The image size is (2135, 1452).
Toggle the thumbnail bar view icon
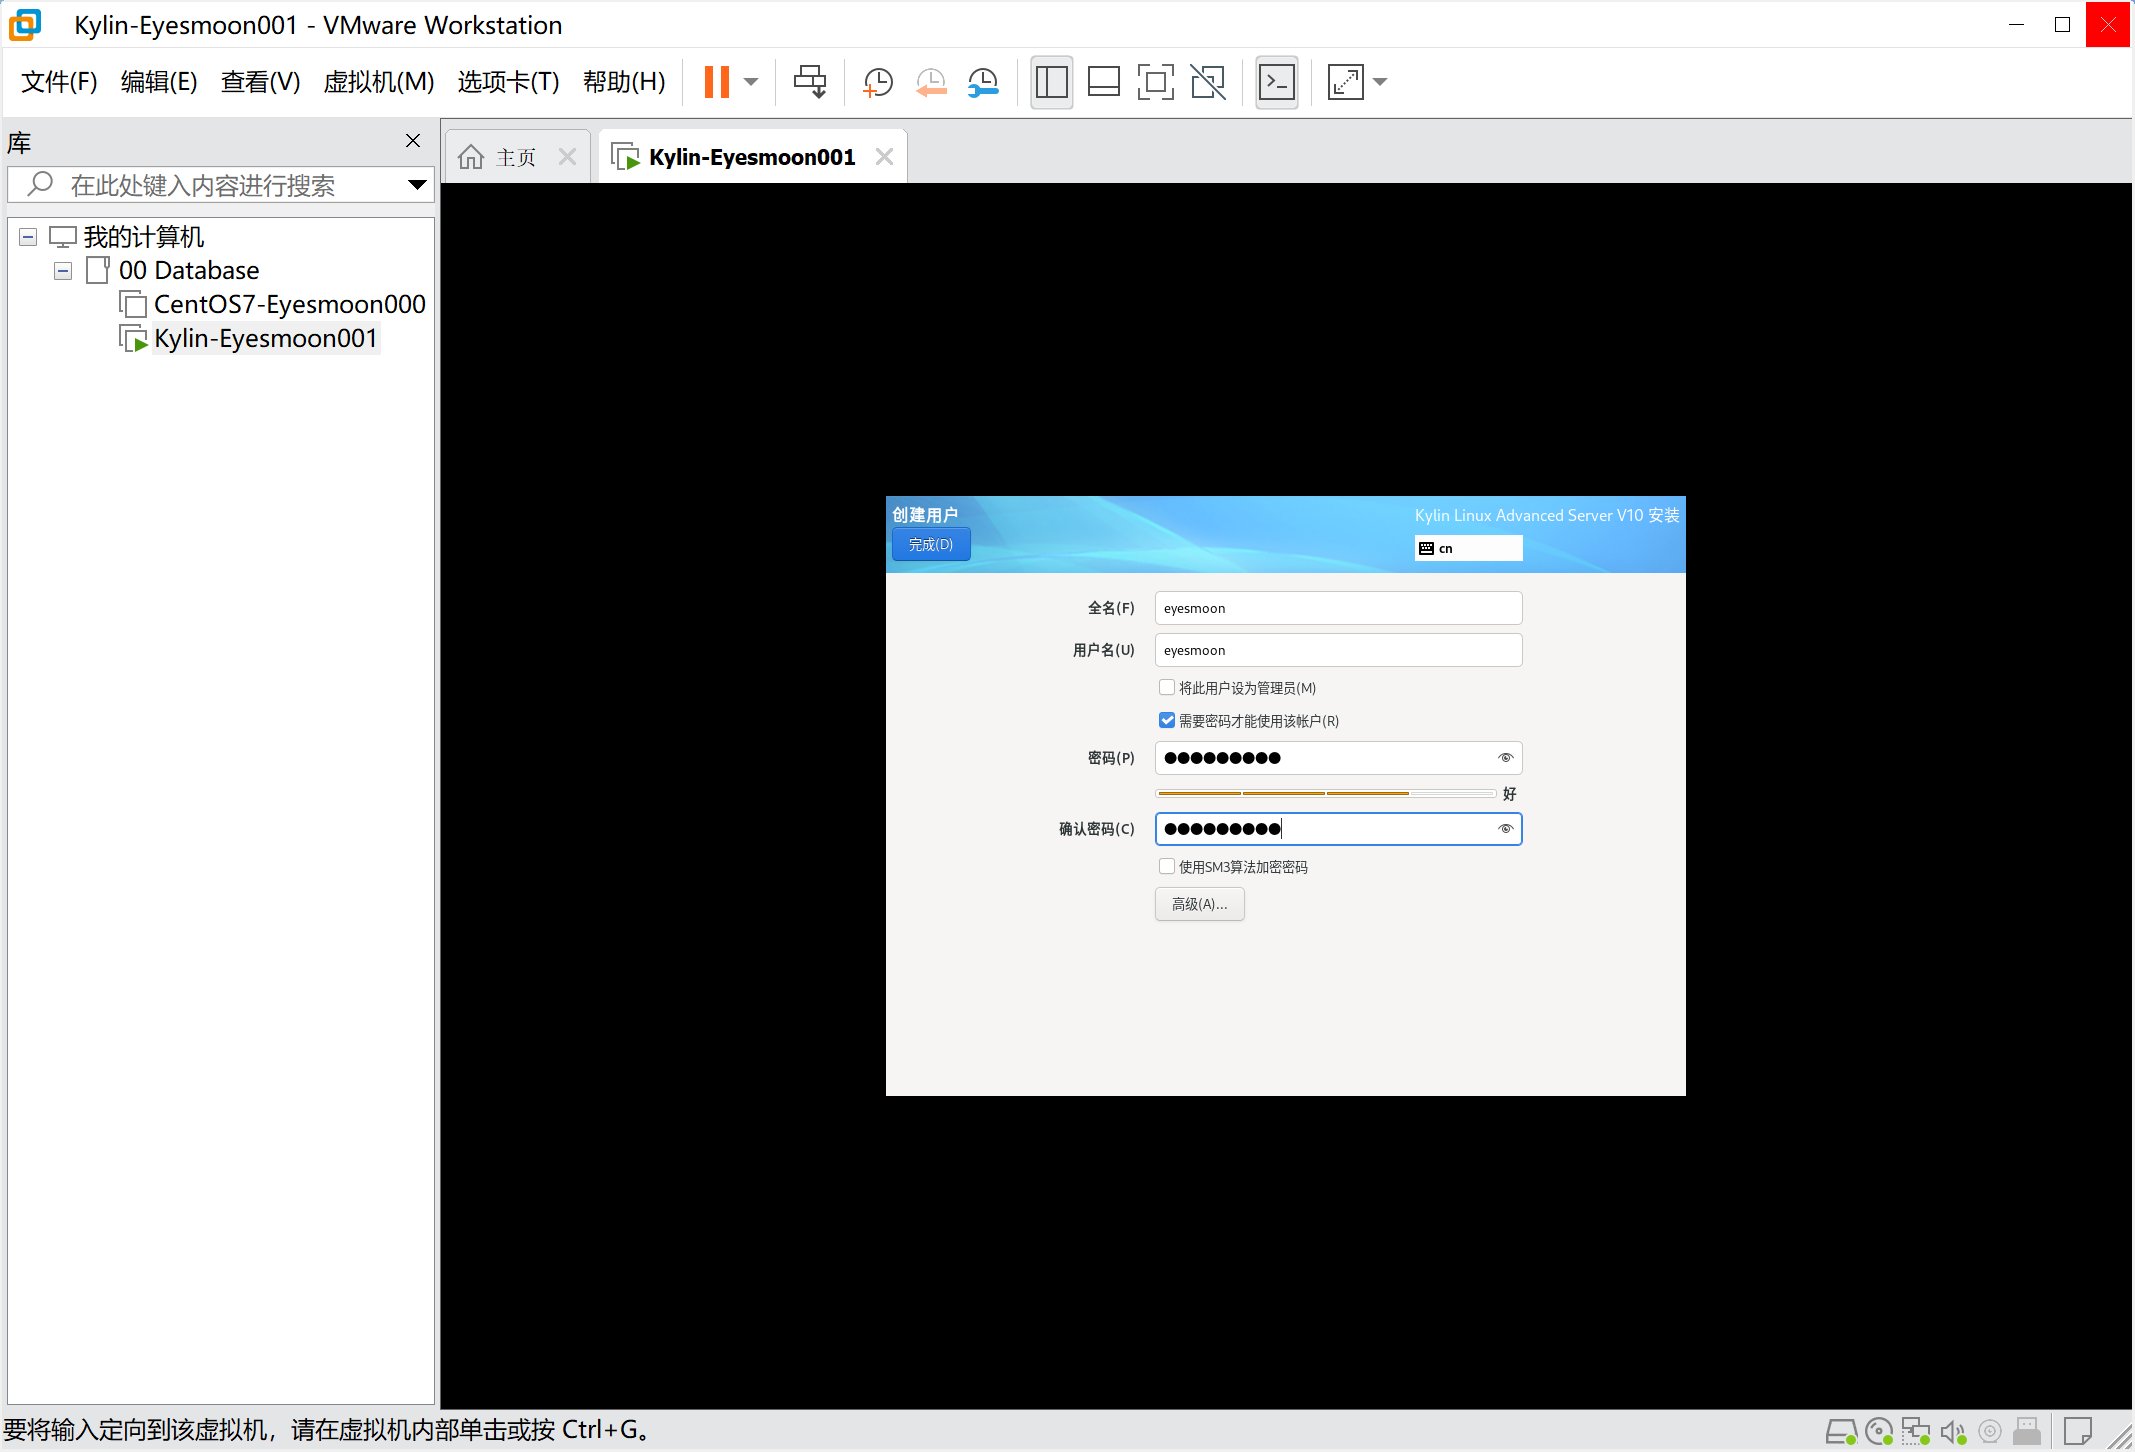point(1103,82)
